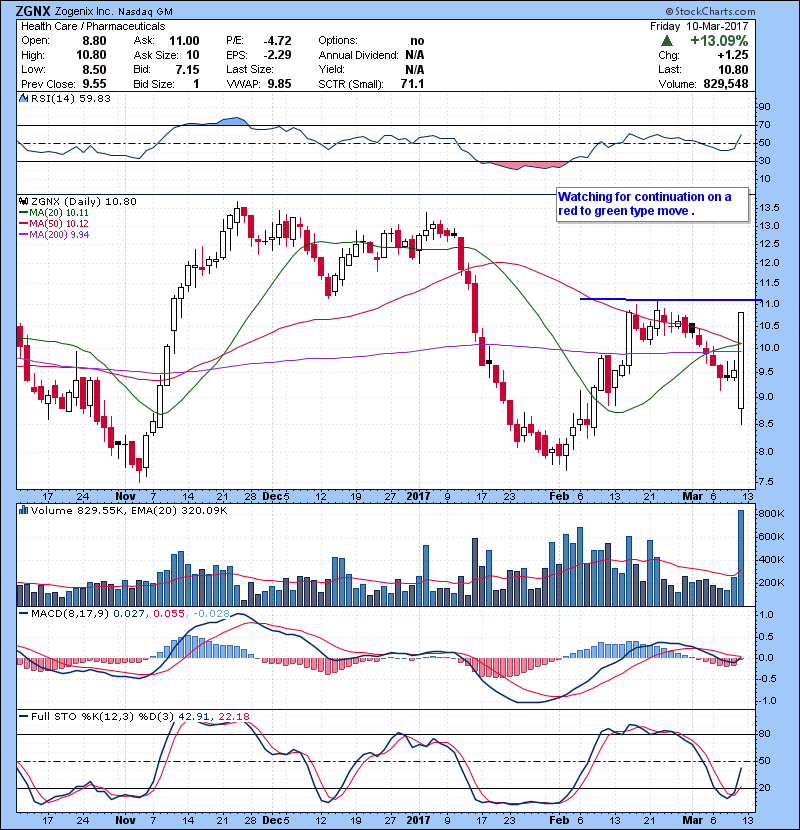Click the EPS value -2.29
The height and width of the screenshot is (830, 800).
click(277, 55)
